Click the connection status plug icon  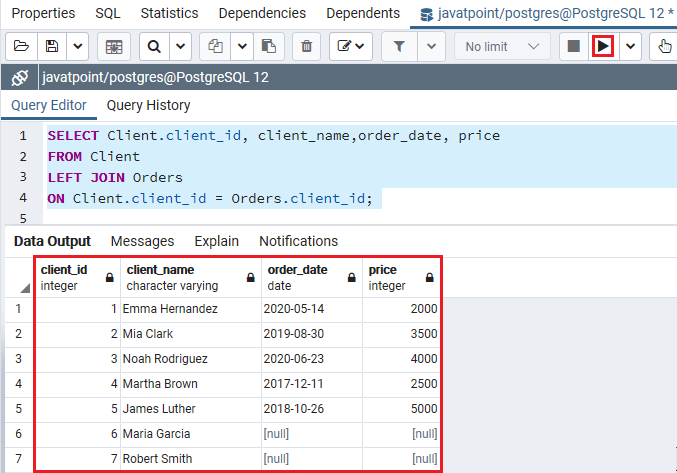[x=20, y=78]
